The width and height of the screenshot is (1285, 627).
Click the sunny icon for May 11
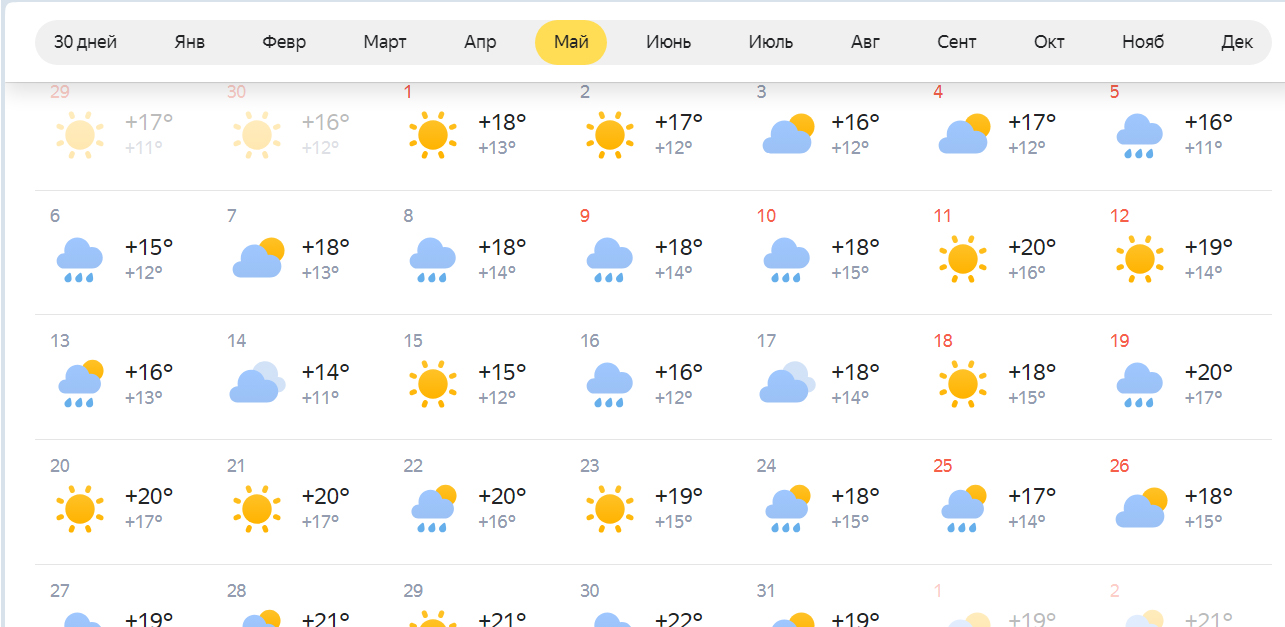(963, 259)
